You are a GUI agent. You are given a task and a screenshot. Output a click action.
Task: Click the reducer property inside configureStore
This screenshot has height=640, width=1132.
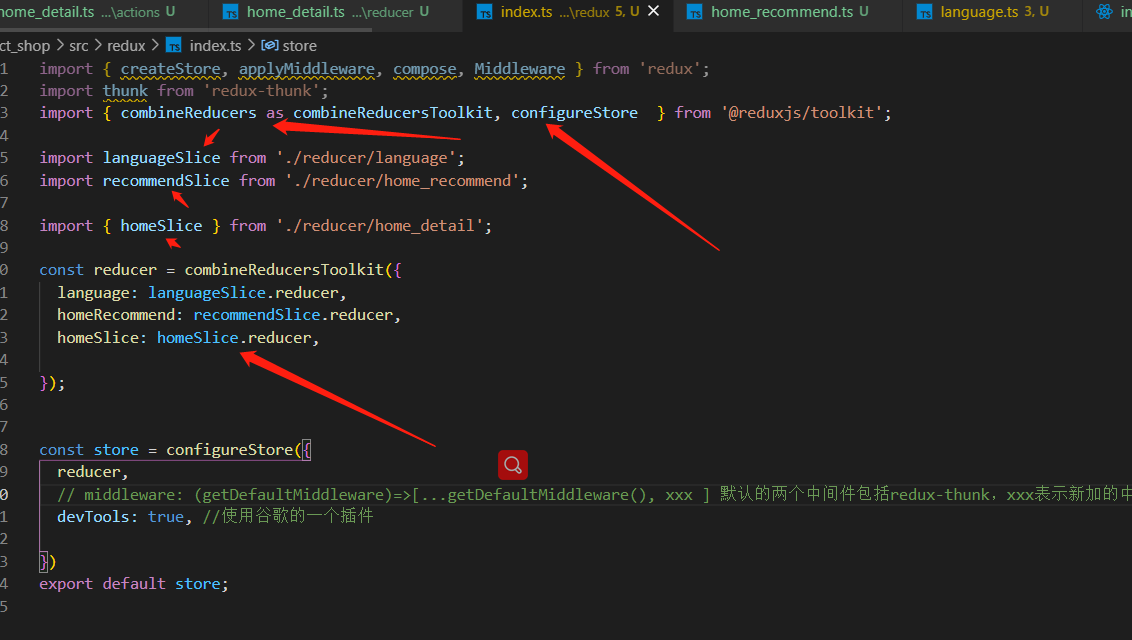[89, 472]
